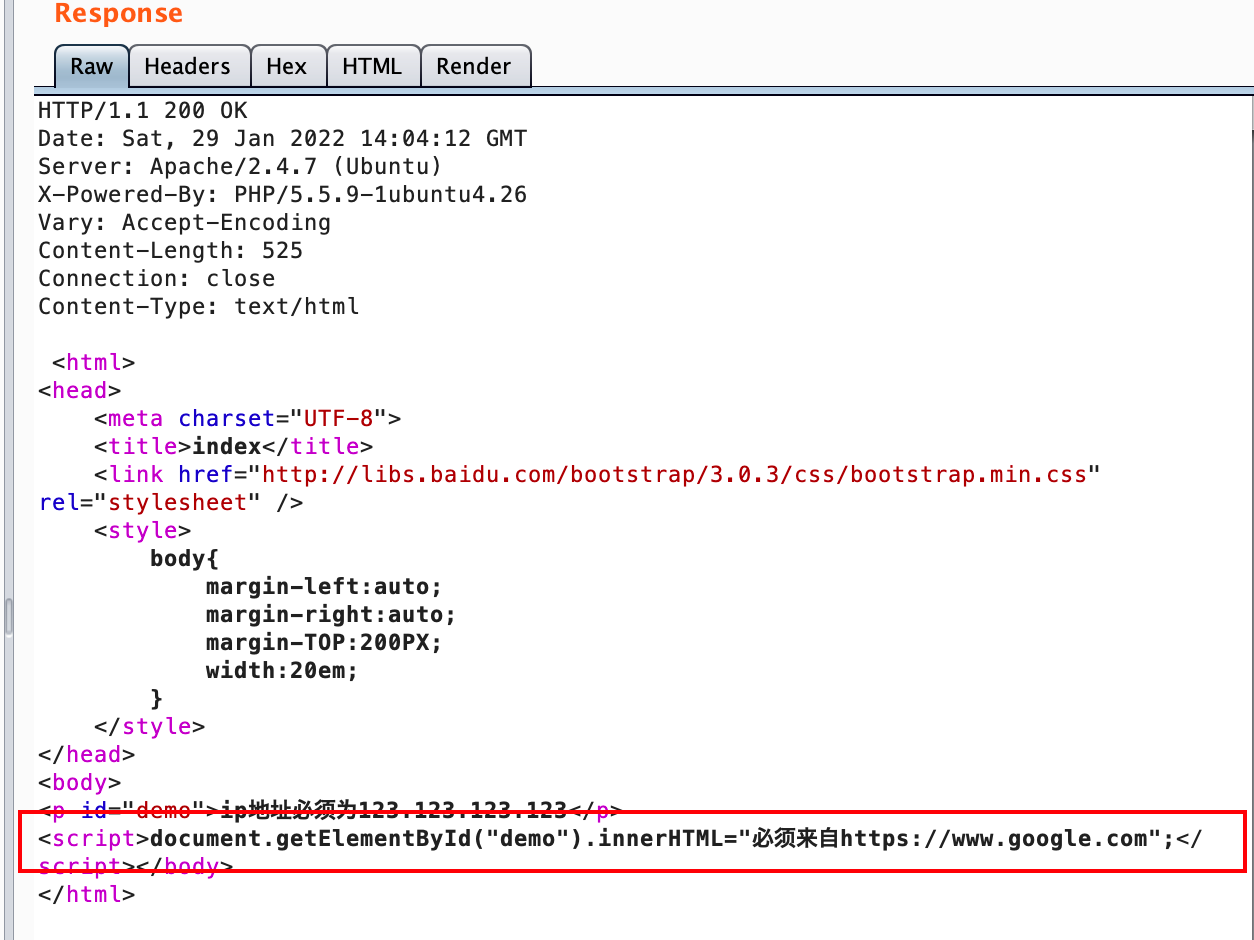Switch to the Hex tab
The image size is (1254, 940).
[287, 66]
